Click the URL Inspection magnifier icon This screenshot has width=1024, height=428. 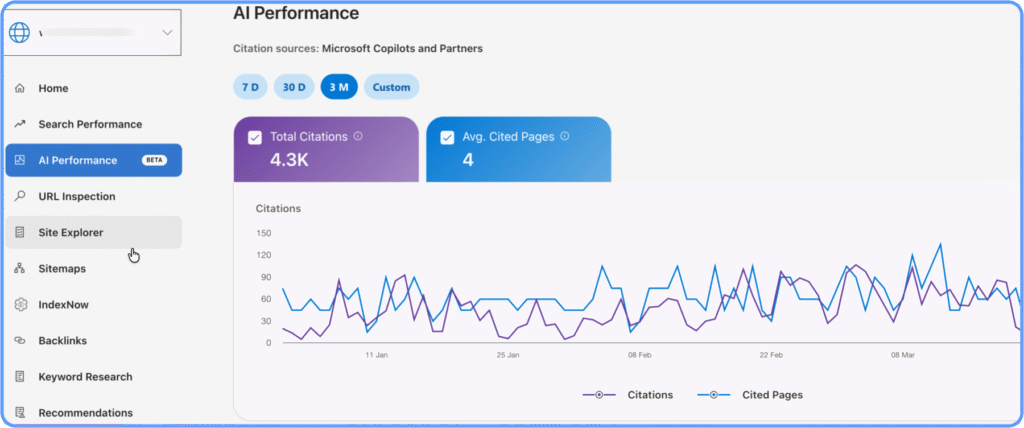coord(20,196)
